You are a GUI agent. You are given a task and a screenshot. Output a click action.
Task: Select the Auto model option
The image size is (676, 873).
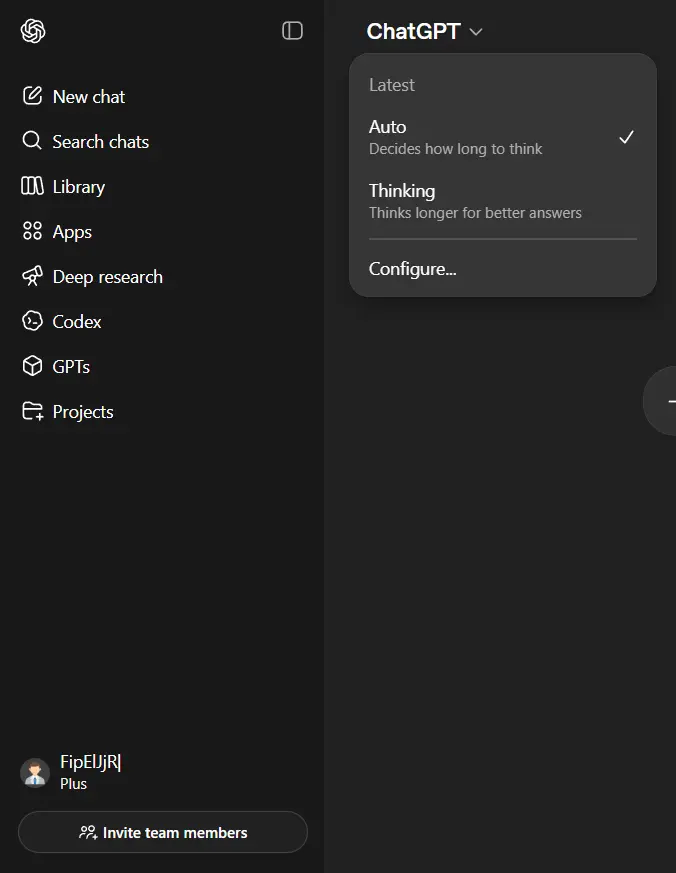tap(502, 138)
